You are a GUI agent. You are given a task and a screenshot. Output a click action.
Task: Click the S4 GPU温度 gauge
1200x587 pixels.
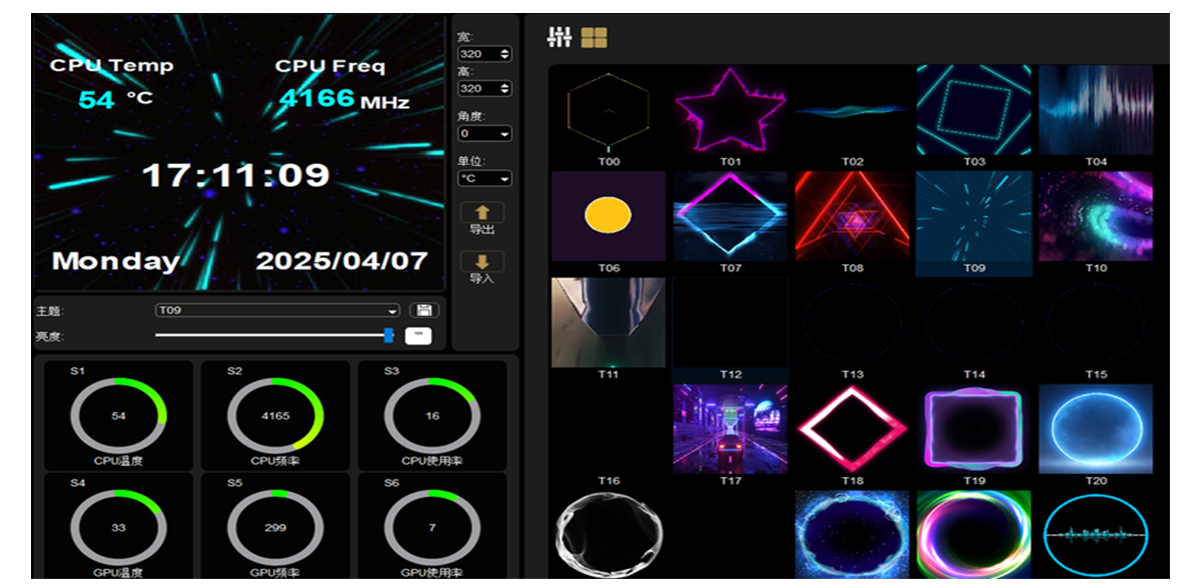[x=118, y=527]
